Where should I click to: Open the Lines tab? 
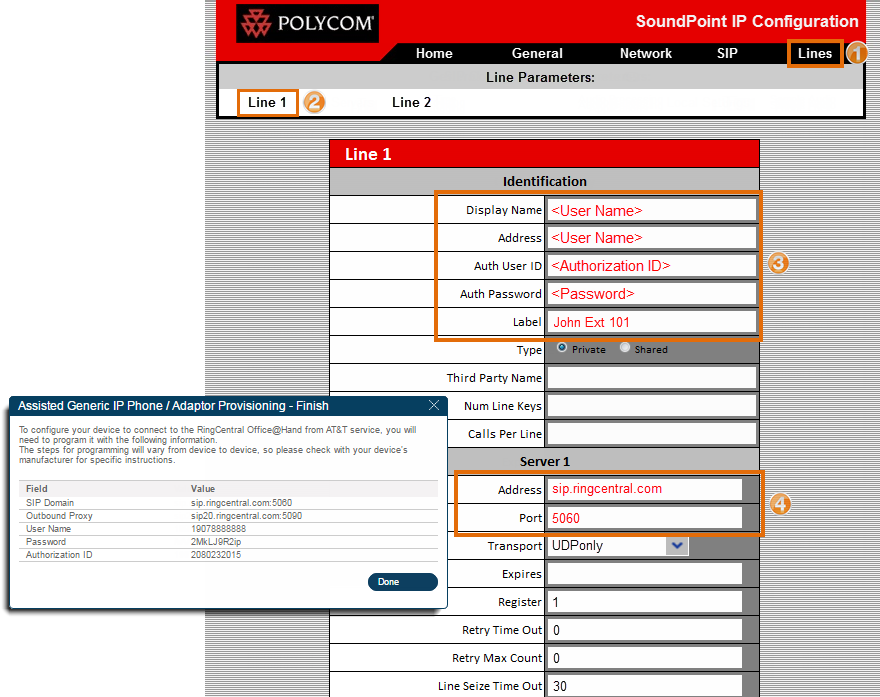coord(815,53)
